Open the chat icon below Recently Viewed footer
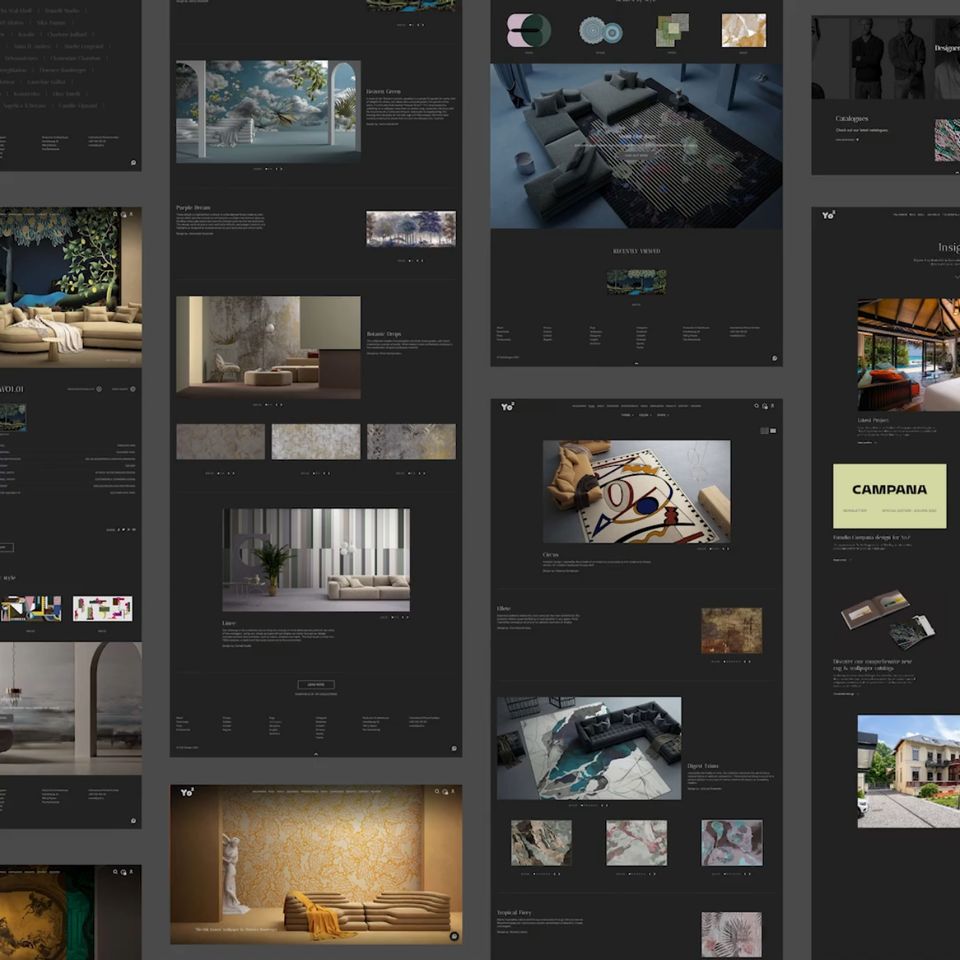960x960 pixels. pos(774,357)
